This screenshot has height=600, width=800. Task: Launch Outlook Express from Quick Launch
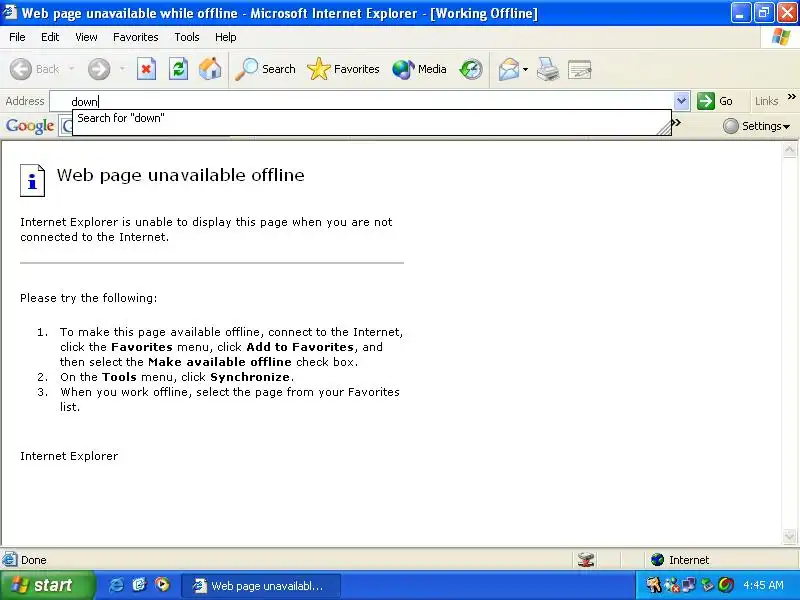139,585
